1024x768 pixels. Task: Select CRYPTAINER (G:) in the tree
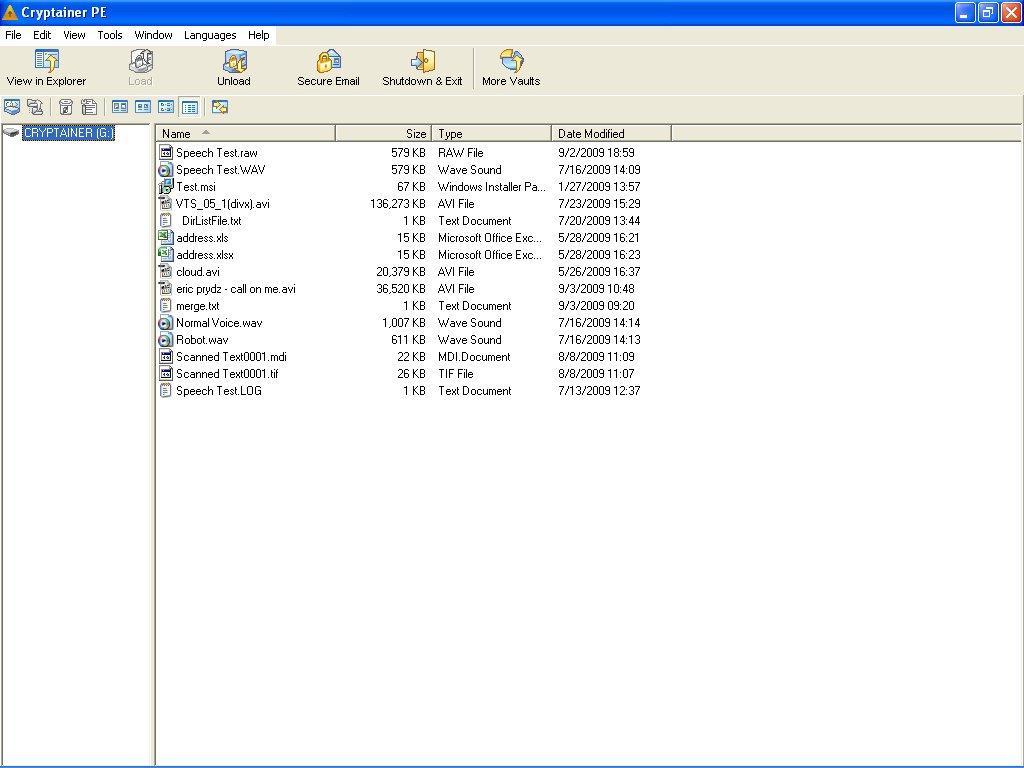coord(69,133)
